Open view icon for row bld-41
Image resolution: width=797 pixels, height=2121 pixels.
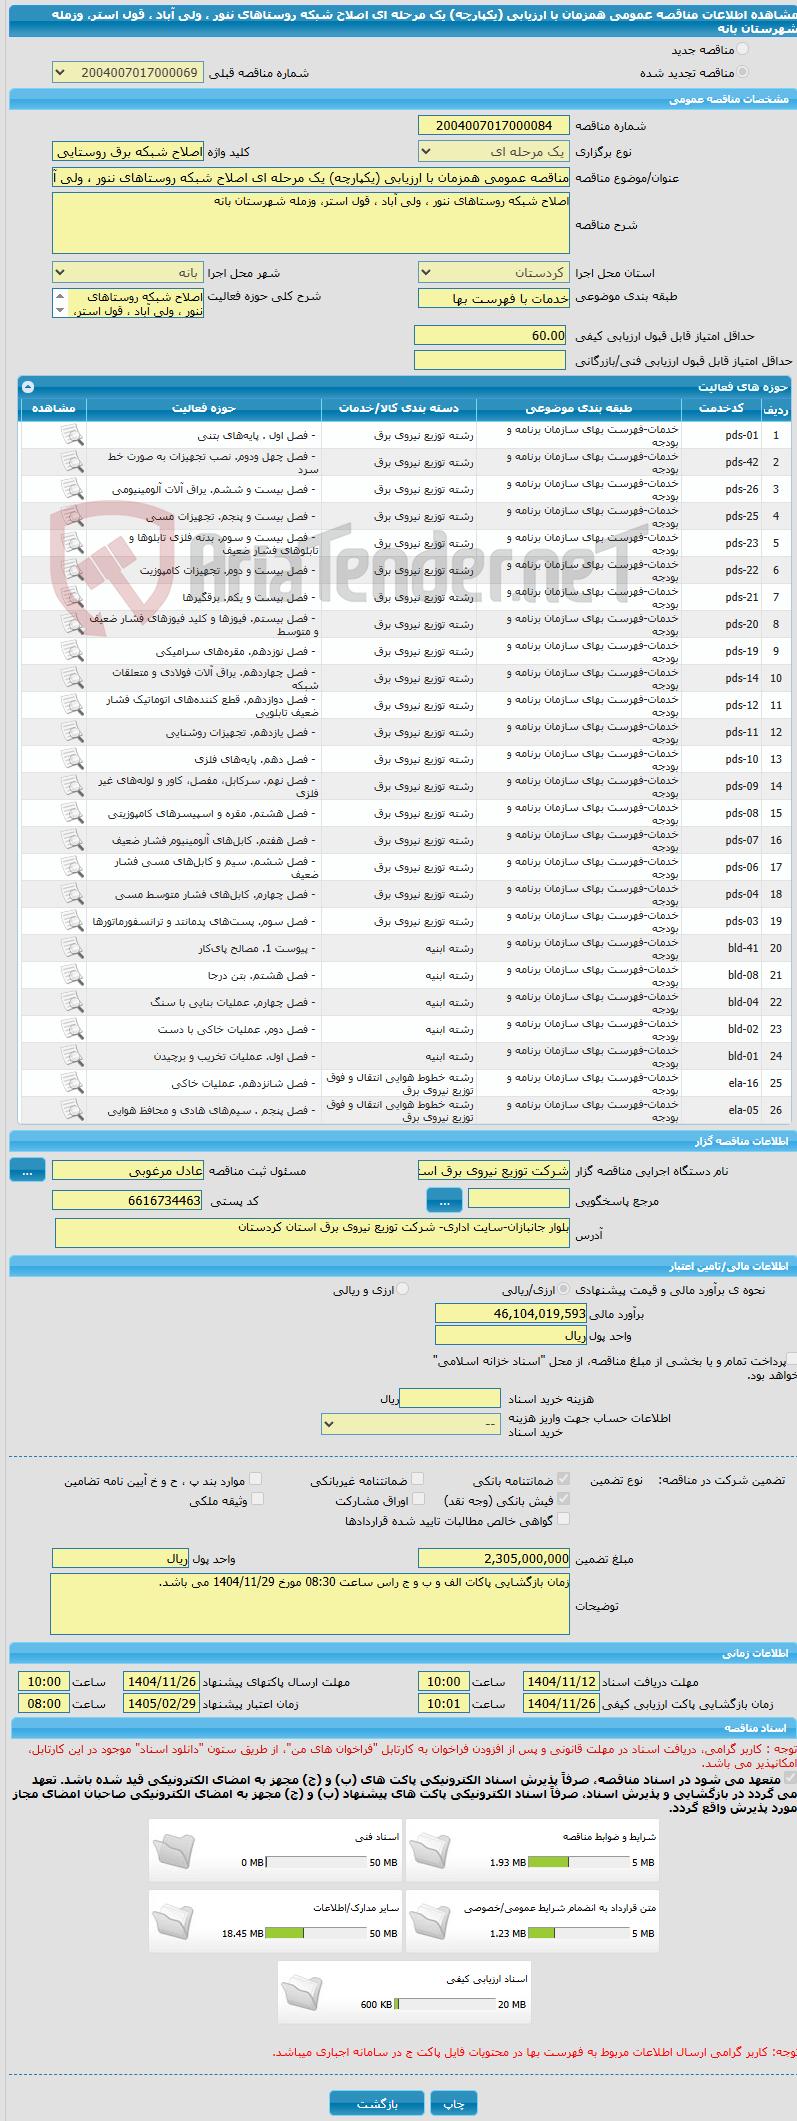72,948
